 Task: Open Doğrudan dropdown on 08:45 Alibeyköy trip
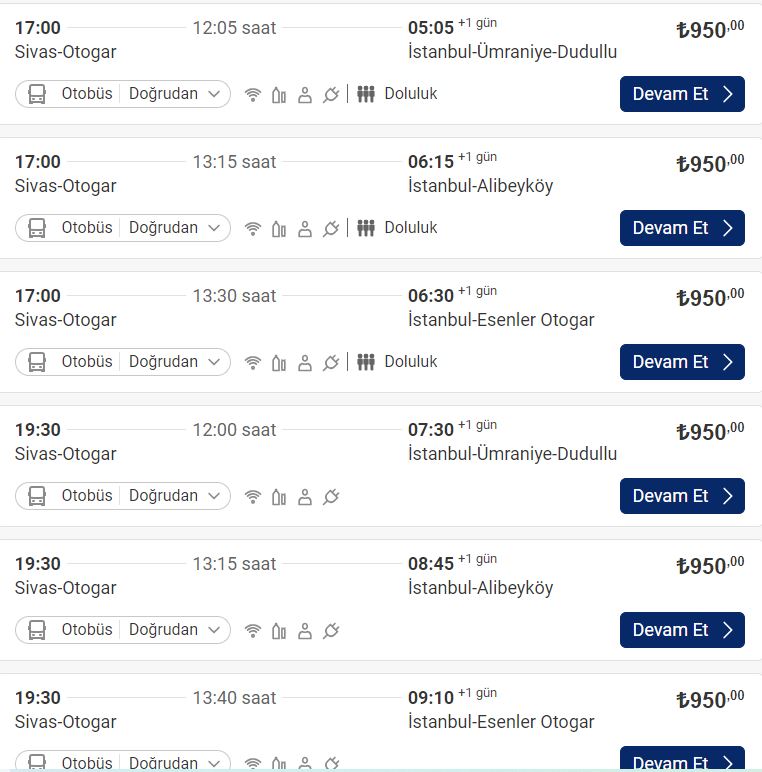click(175, 630)
